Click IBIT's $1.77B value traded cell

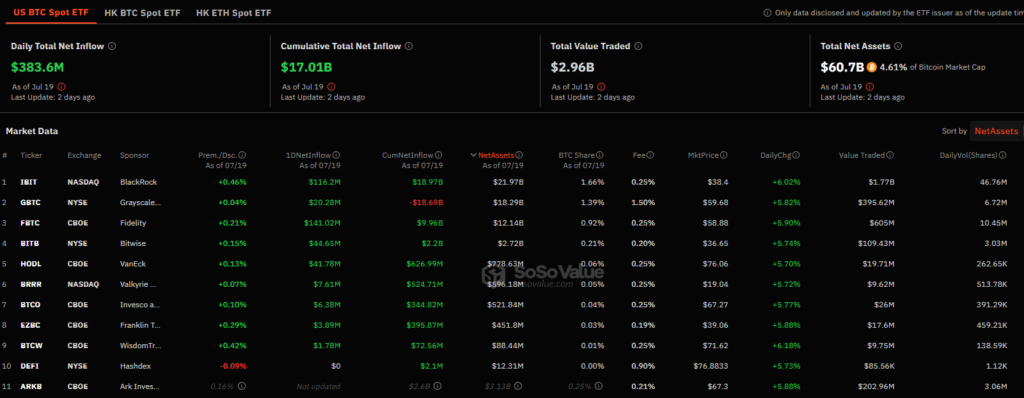pyautogui.click(x=882, y=182)
